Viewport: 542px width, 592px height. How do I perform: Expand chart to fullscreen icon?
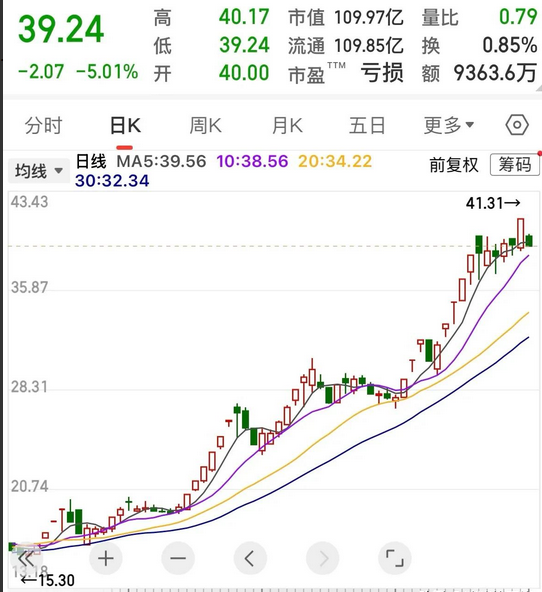point(394,558)
